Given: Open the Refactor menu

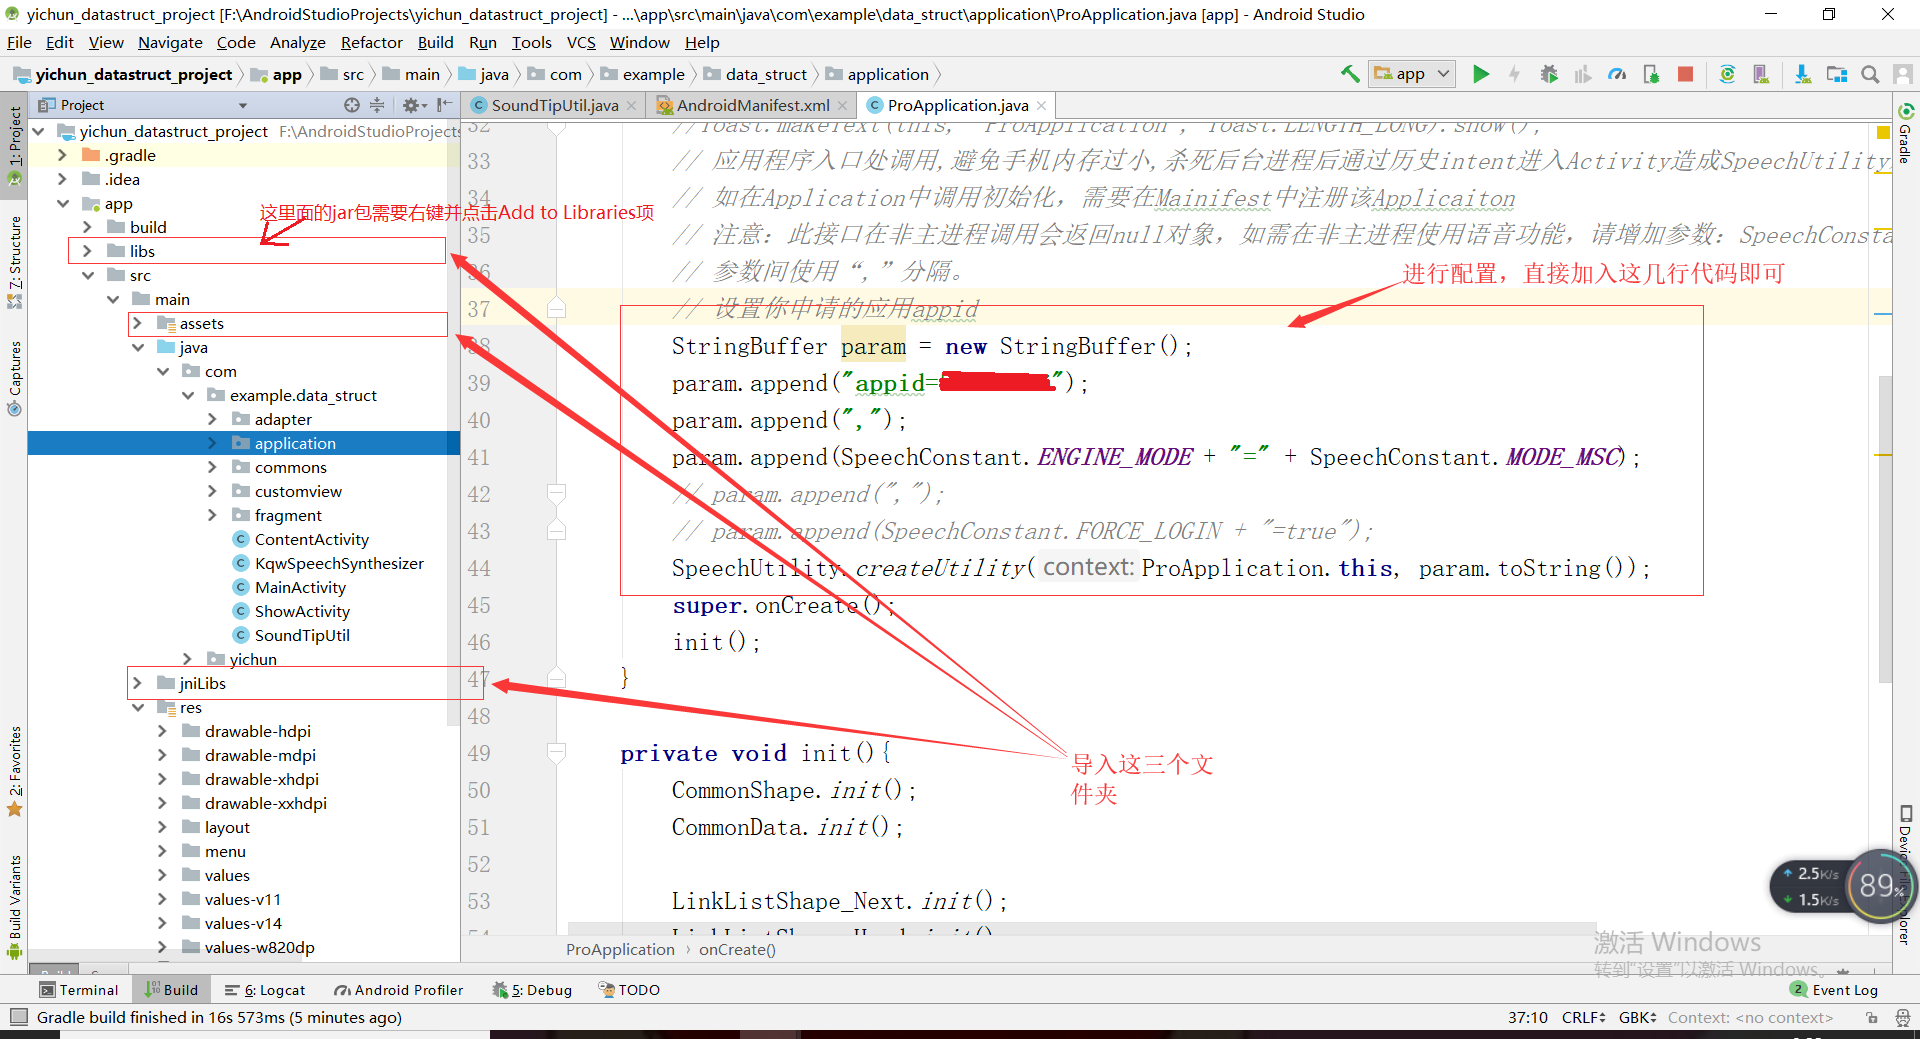Looking at the screenshot, I should click(x=371, y=42).
